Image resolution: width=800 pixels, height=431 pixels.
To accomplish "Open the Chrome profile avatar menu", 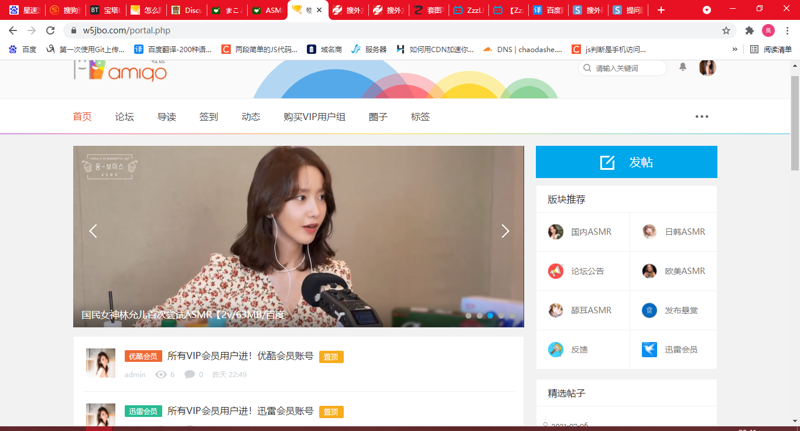I will (x=768, y=31).
